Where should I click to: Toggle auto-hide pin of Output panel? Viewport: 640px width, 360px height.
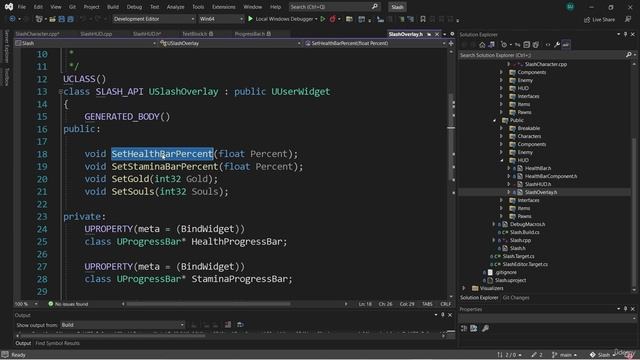(x=443, y=315)
